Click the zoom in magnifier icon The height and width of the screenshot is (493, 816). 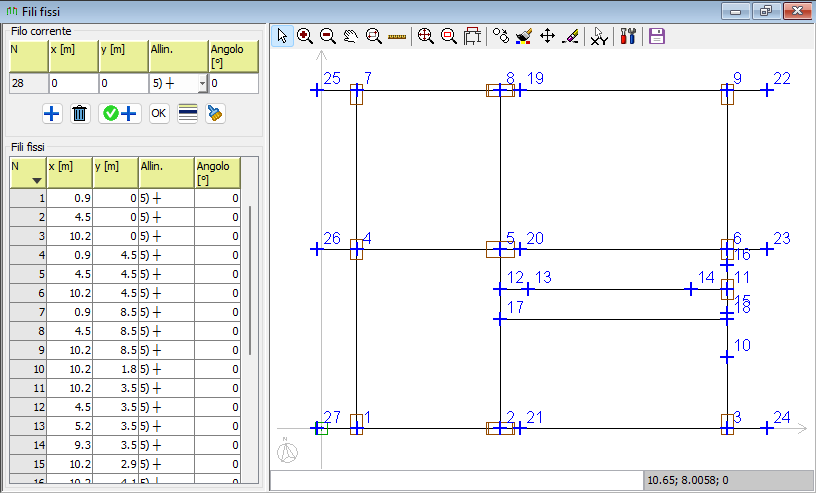(x=305, y=36)
